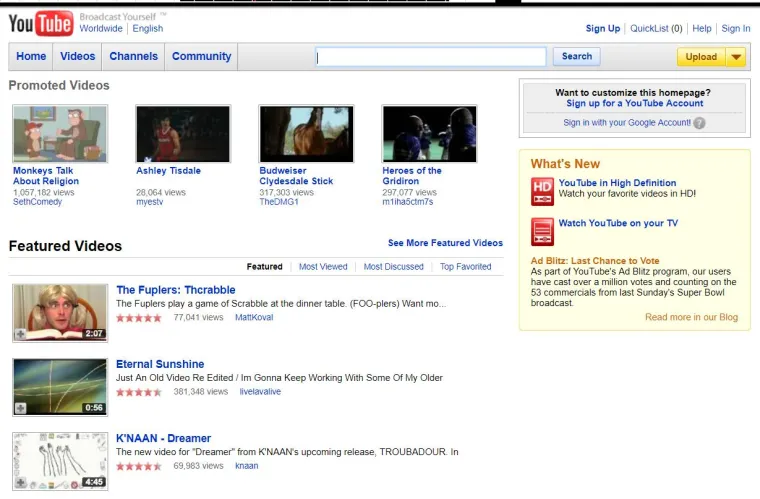Viewport: 760px width, 499px height.
Task: Open the English language selector
Action: [148, 29]
